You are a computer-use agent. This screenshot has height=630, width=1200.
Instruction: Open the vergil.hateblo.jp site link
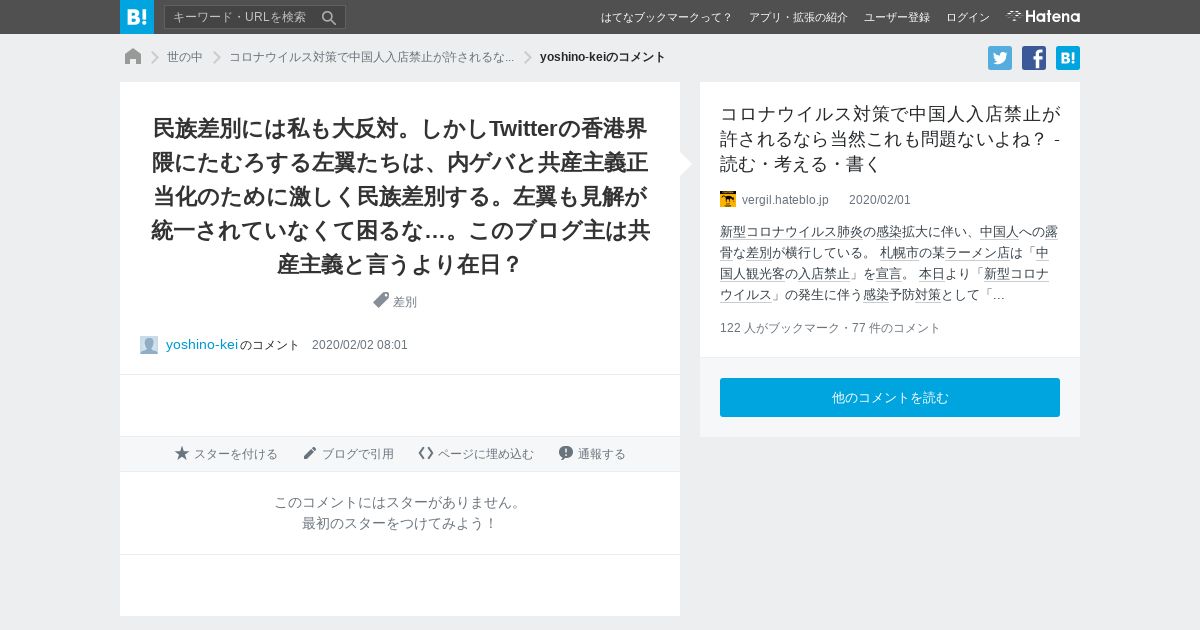(785, 200)
